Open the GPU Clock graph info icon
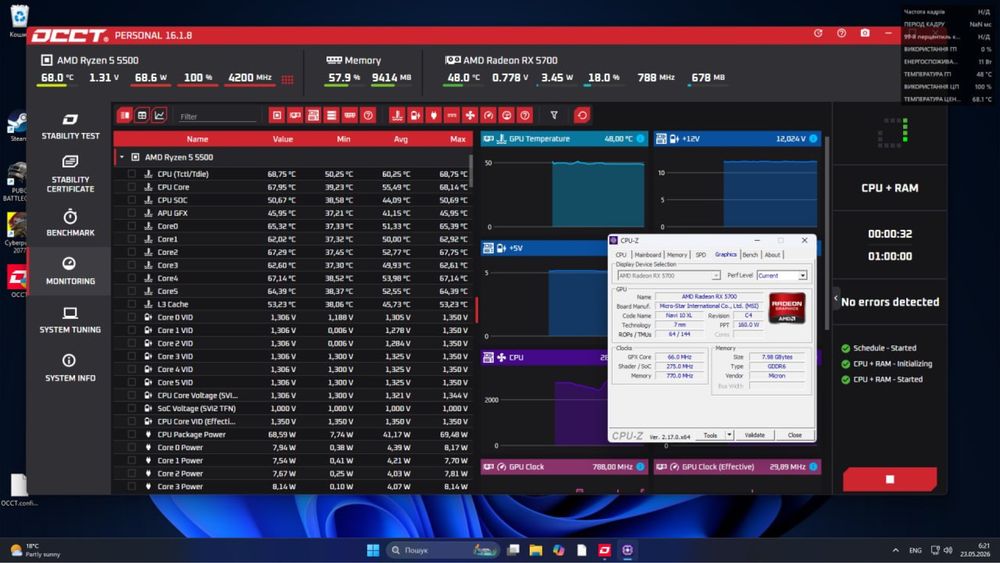 pyautogui.click(x=640, y=467)
